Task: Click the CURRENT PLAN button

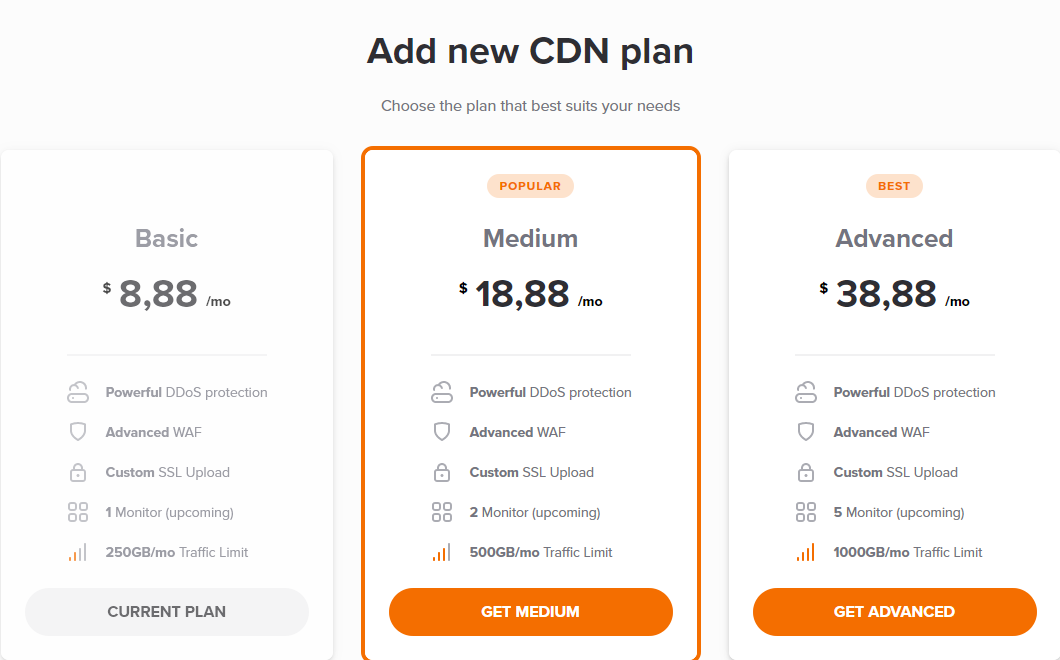Action: tap(167, 612)
